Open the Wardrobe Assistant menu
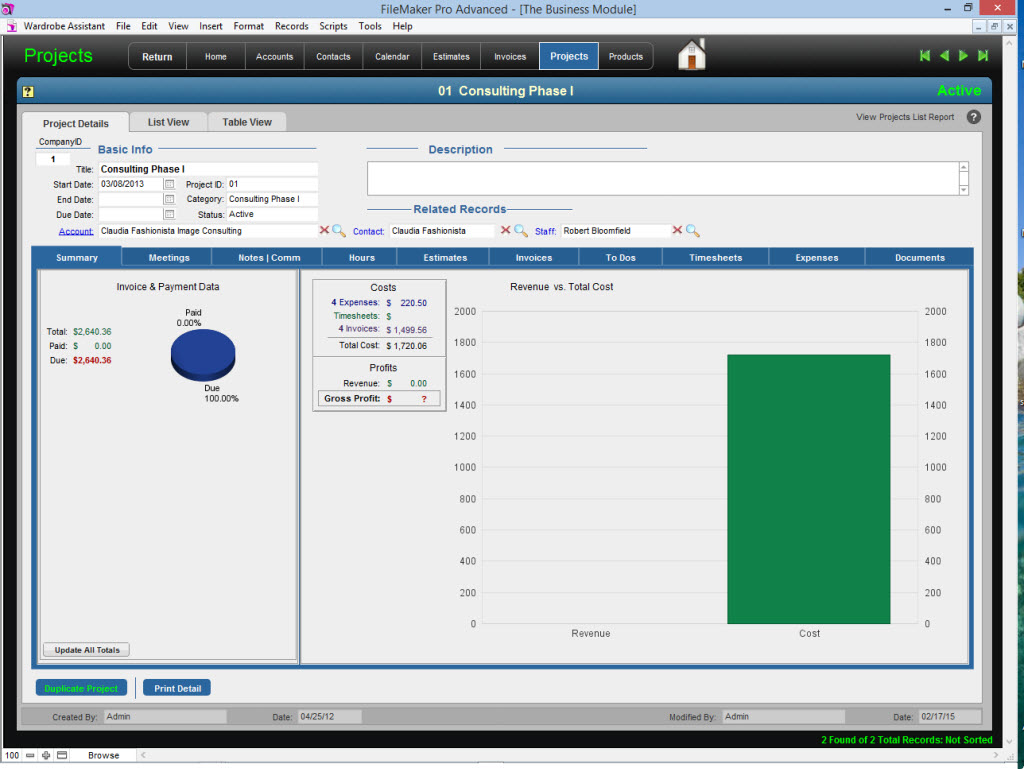Image resolution: width=1024 pixels, height=769 pixels. tap(64, 26)
